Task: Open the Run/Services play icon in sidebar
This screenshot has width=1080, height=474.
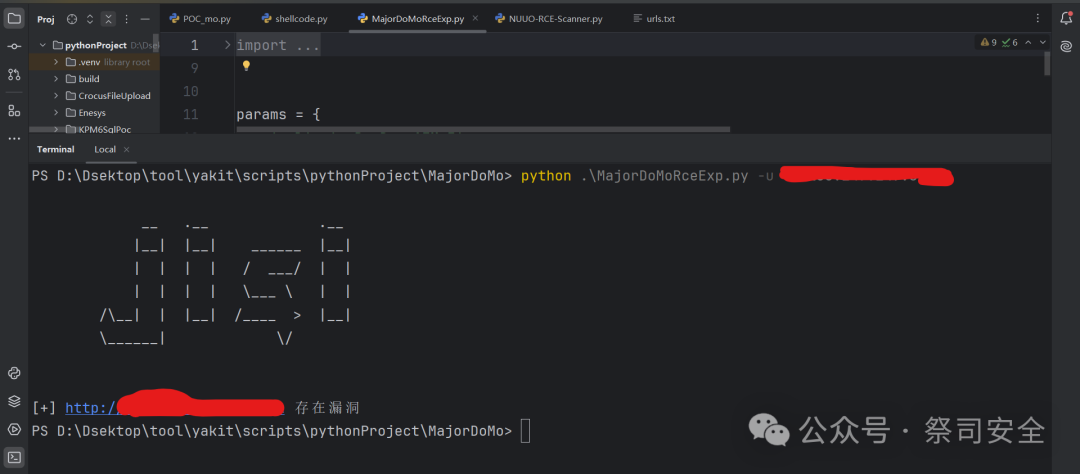Action: 14,429
